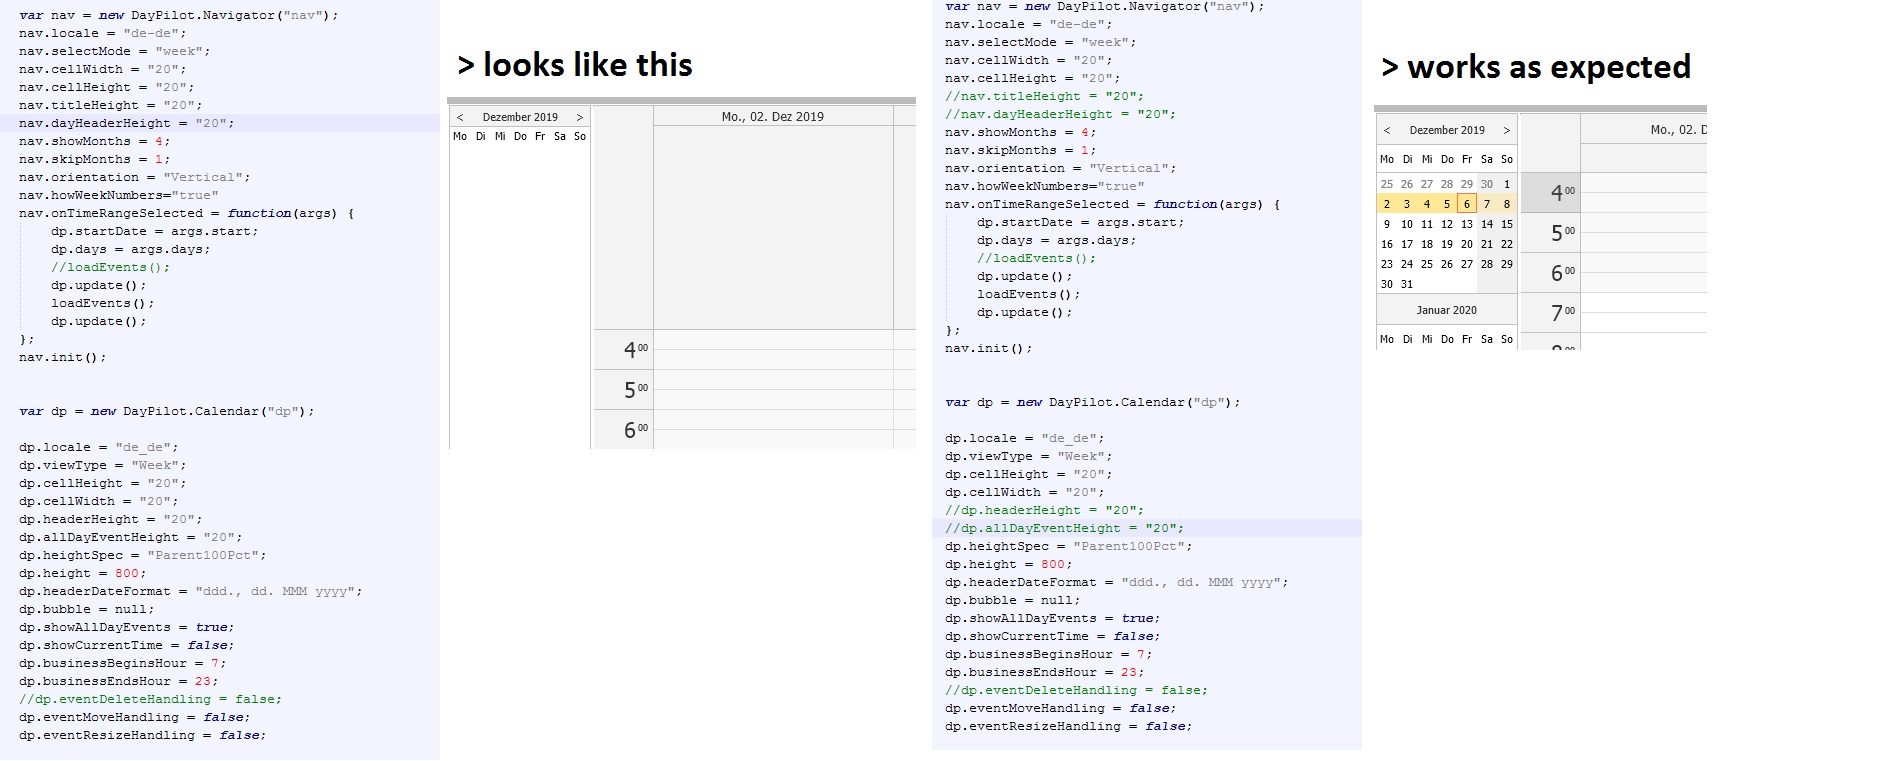Image resolution: width=1900 pixels, height=761 pixels.
Task: Select highlighted December 2 in the right navigator
Action: pos(1387,204)
